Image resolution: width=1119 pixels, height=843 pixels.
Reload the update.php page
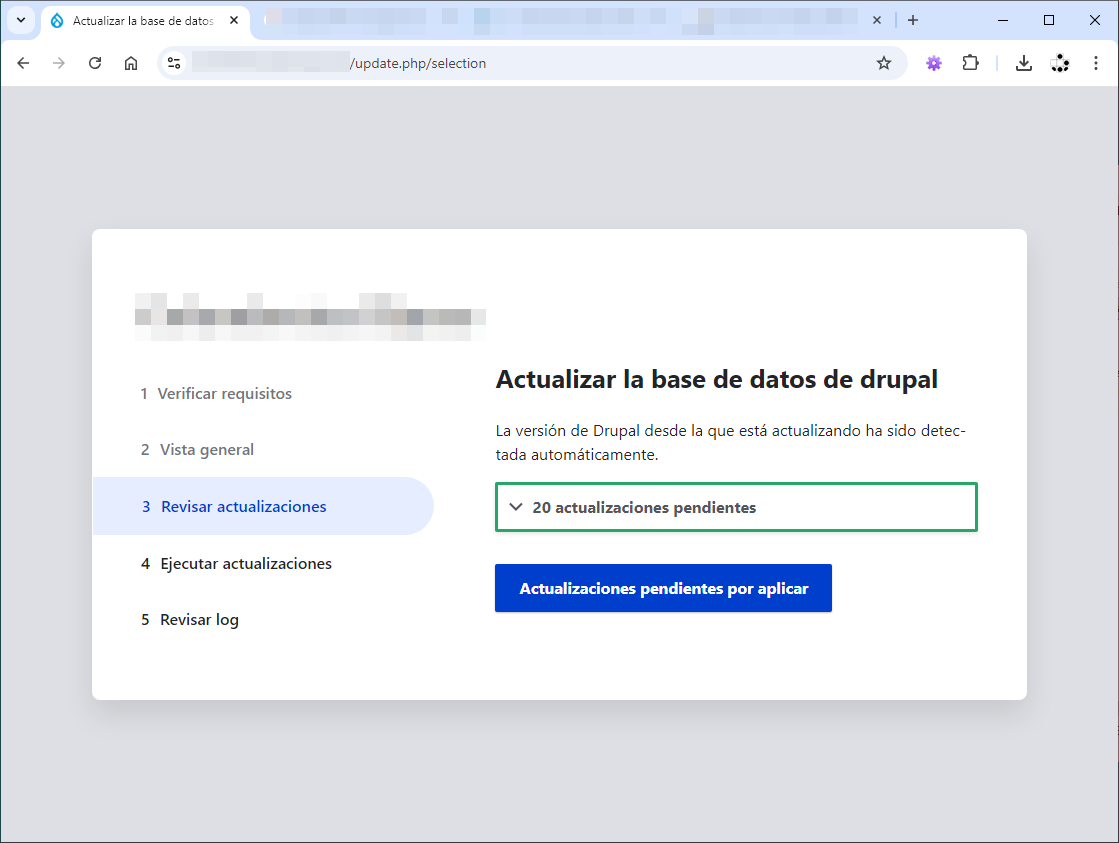click(x=95, y=63)
